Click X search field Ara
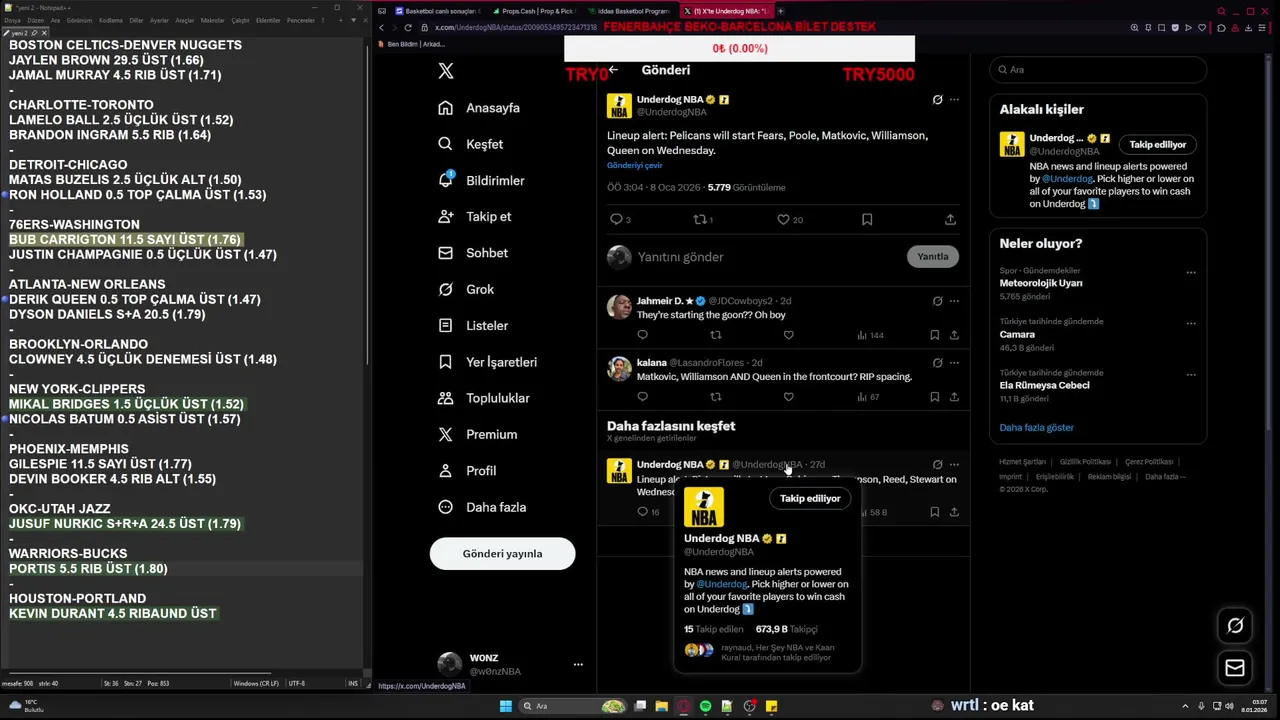This screenshot has height=720, width=1280. pos(1098,70)
